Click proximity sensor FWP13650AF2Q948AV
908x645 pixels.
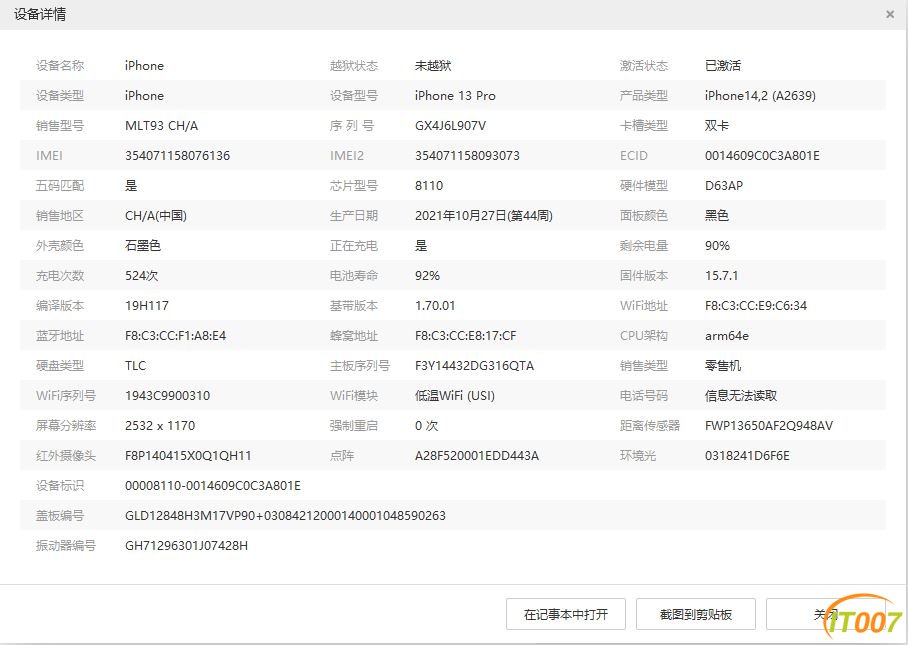(769, 427)
